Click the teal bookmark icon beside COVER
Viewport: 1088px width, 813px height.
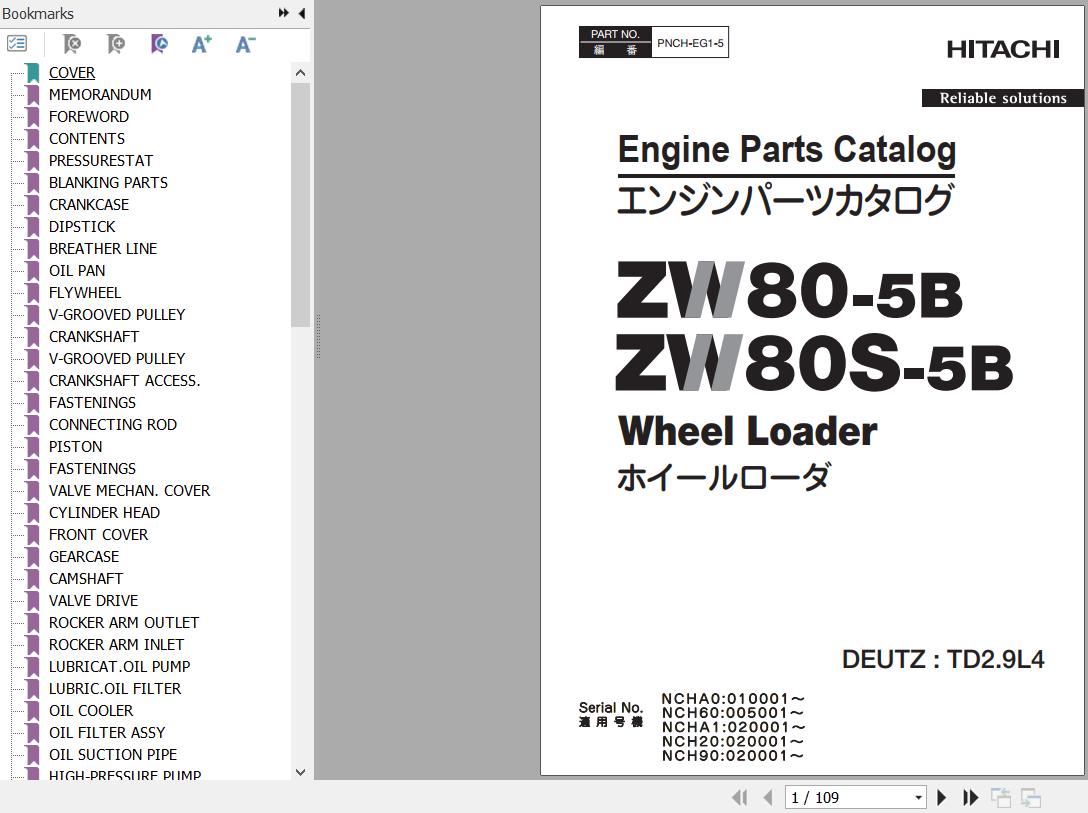pos(33,73)
